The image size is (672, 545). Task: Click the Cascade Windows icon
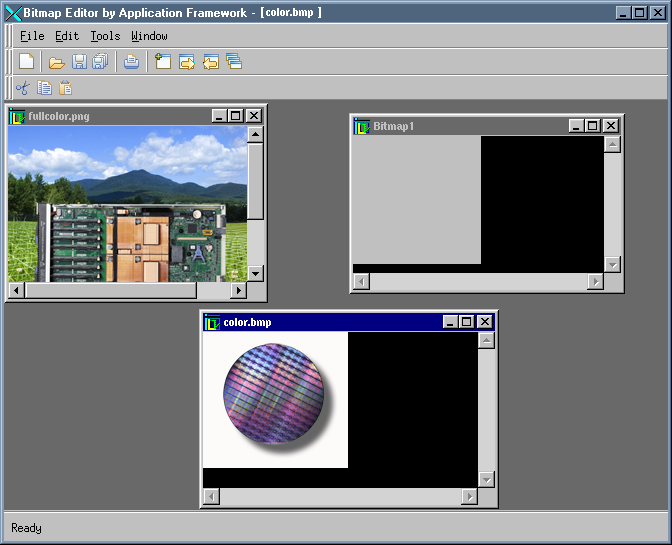coord(234,62)
